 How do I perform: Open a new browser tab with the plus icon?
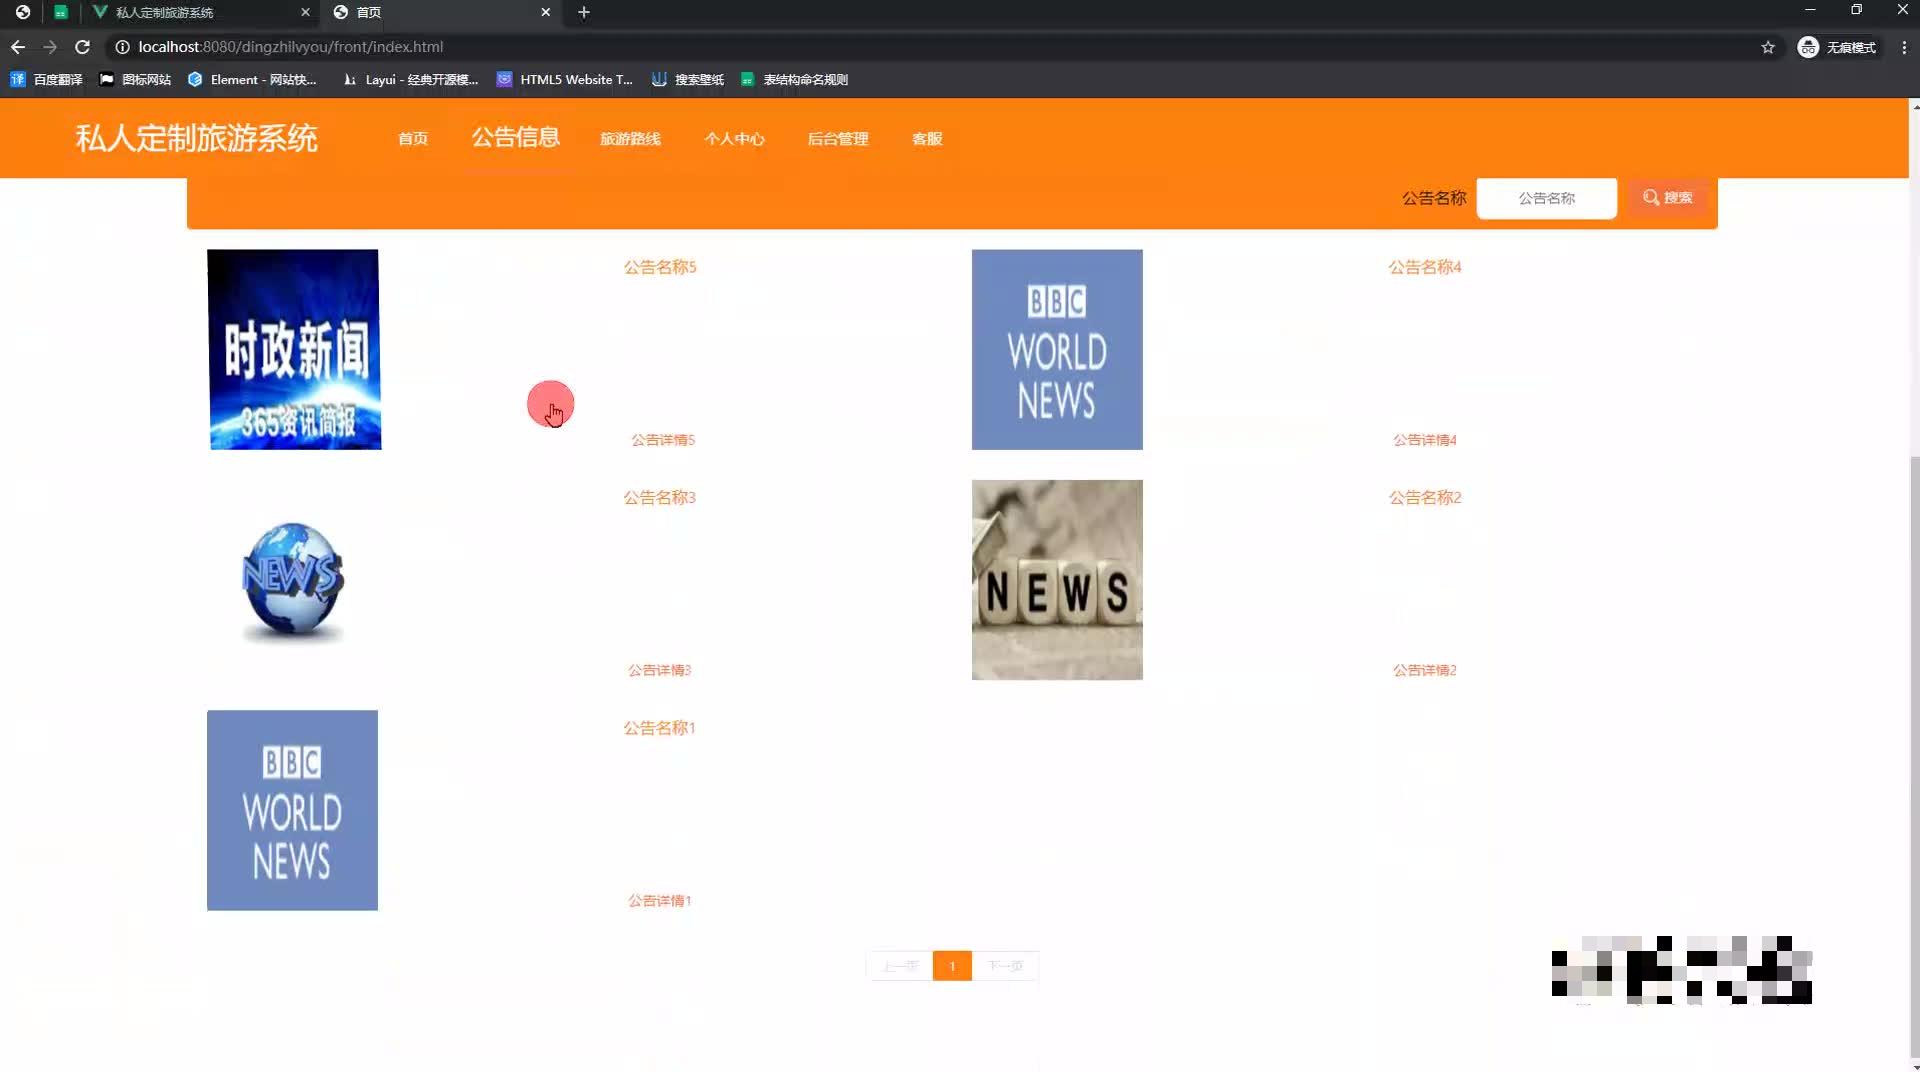click(584, 13)
